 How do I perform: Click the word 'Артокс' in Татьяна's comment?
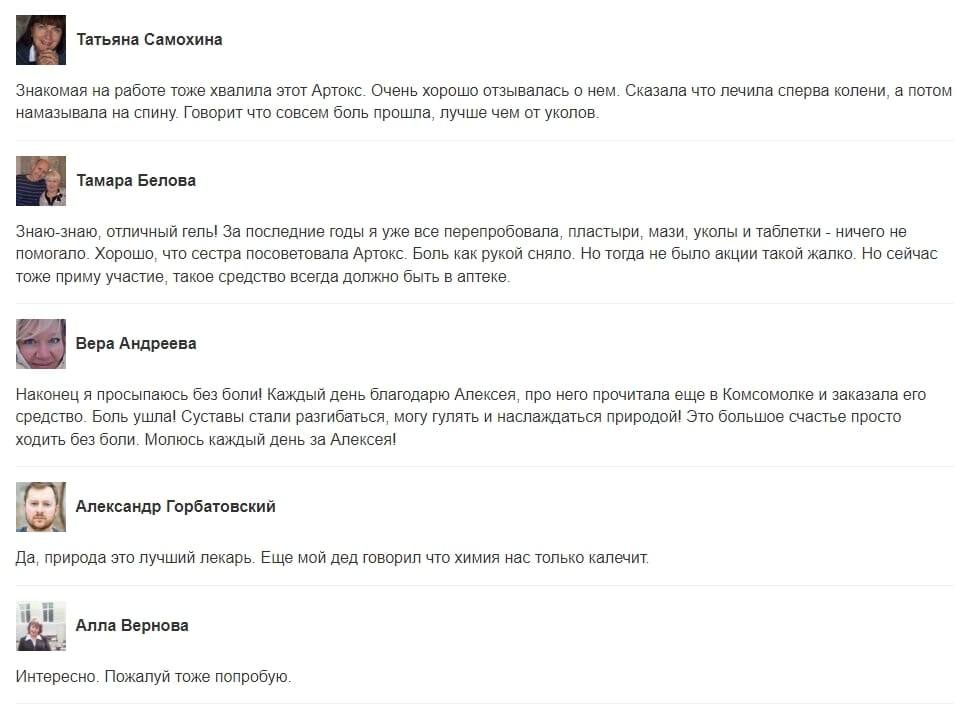point(338,91)
